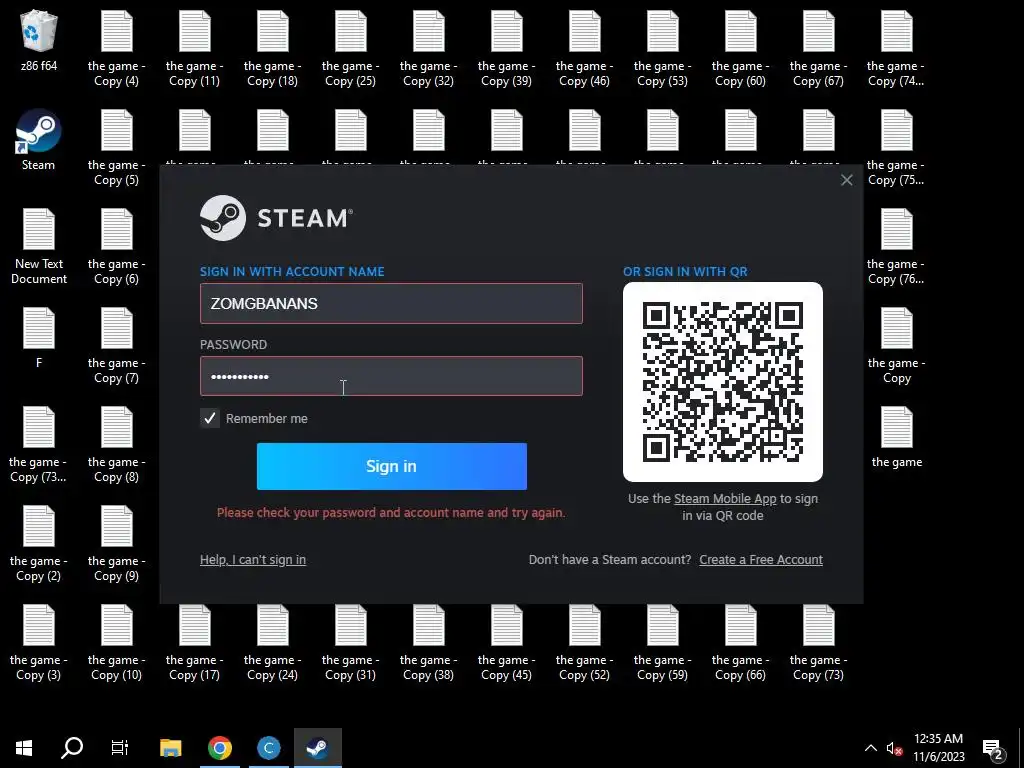Select 'the game - Copy (73)' file in bottom row
The image size is (1024, 768).
point(818,643)
